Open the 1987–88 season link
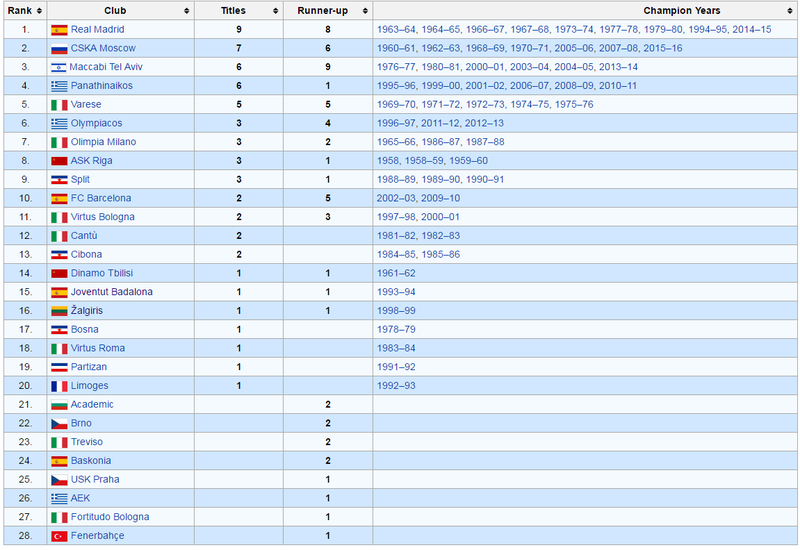This screenshot has width=800, height=550. pyautogui.click(x=485, y=142)
